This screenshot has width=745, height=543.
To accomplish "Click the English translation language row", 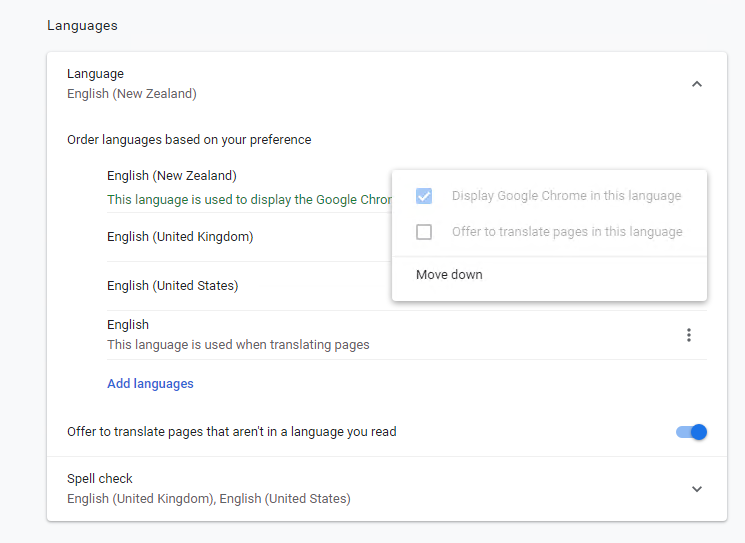I will coord(407,335).
